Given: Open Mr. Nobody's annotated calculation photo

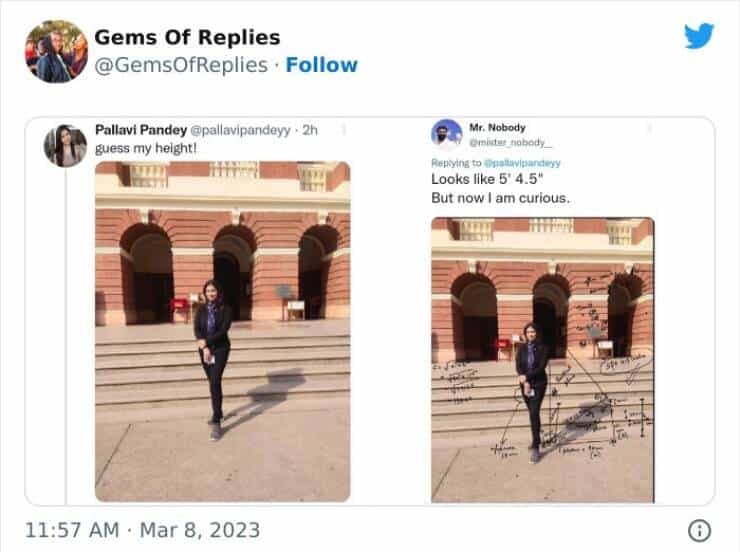Looking at the screenshot, I should pyautogui.click(x=542, y=359).
